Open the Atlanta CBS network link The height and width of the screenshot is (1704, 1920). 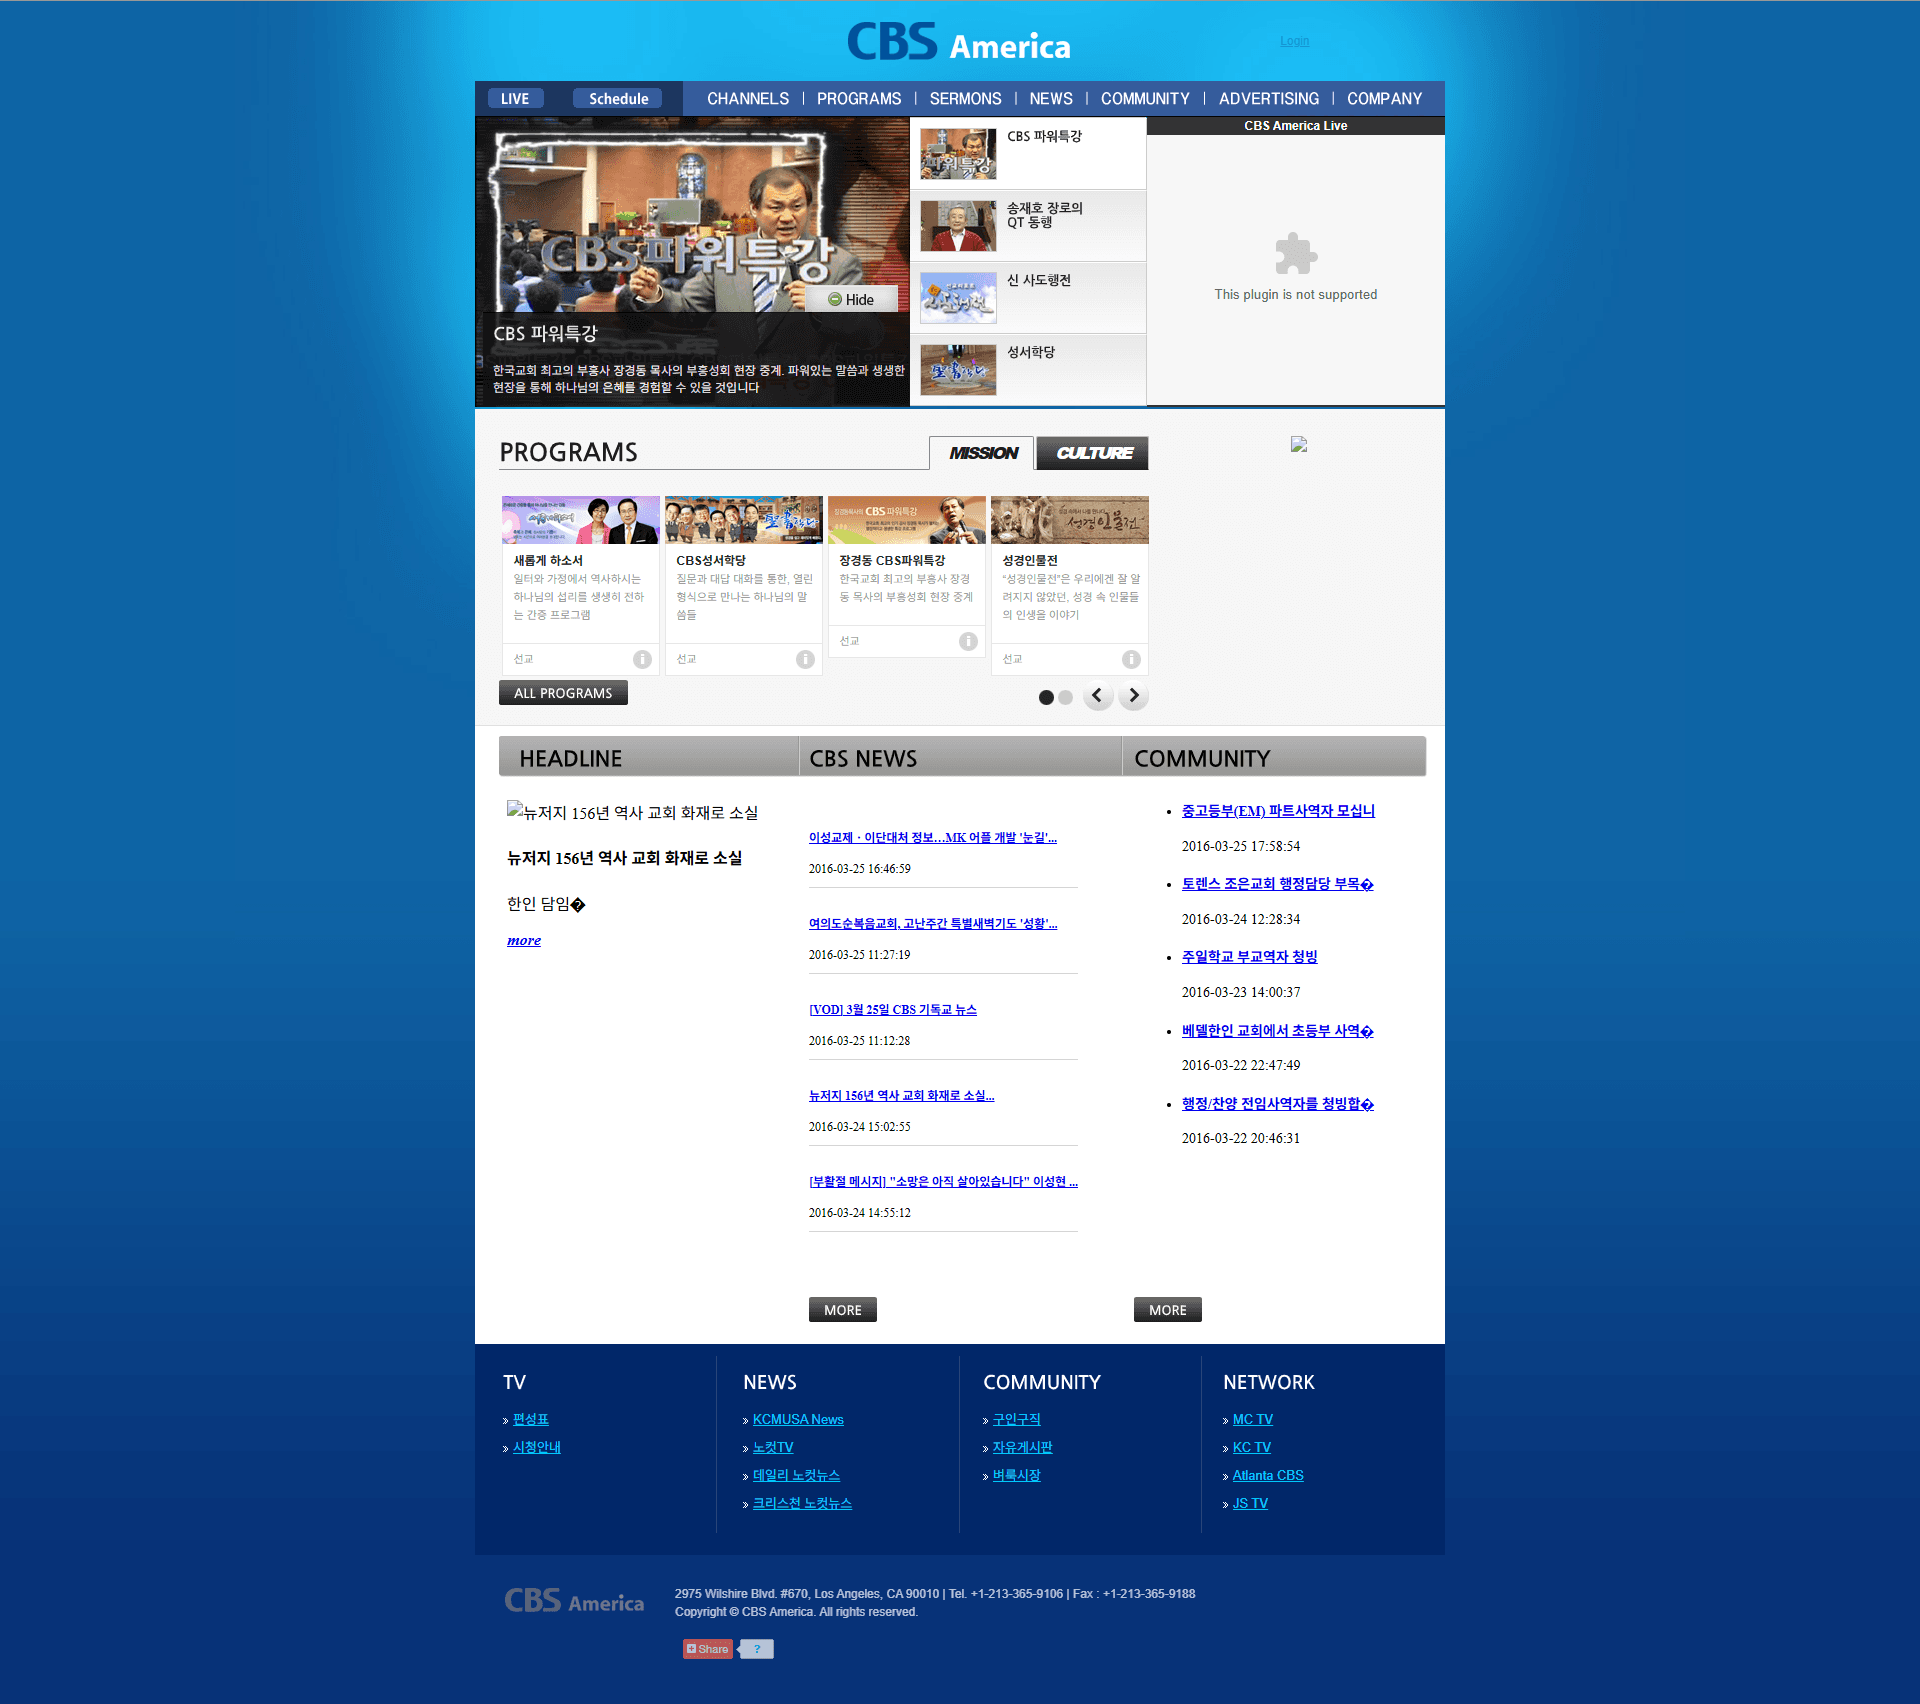click(x=1268, y=1476)
